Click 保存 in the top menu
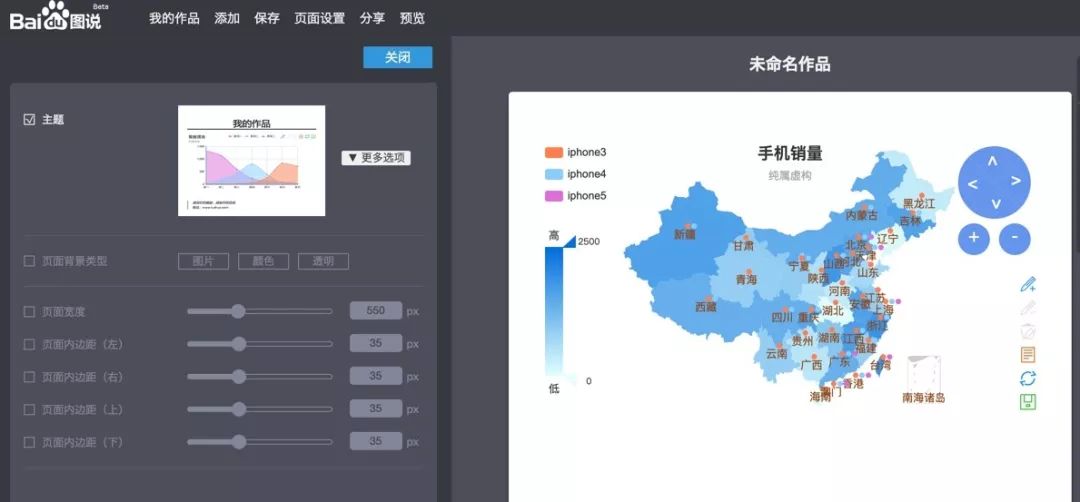 [x=267, y=19]
